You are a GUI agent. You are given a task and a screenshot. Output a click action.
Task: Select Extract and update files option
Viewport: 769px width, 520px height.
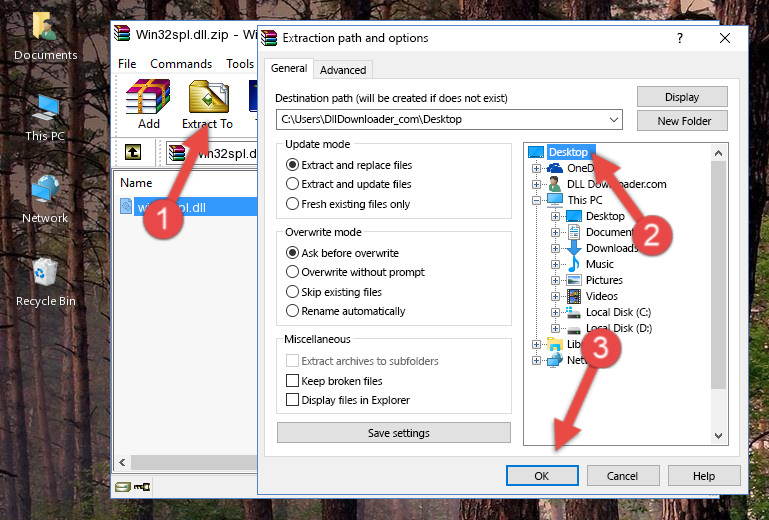click(x=349, y=184)
